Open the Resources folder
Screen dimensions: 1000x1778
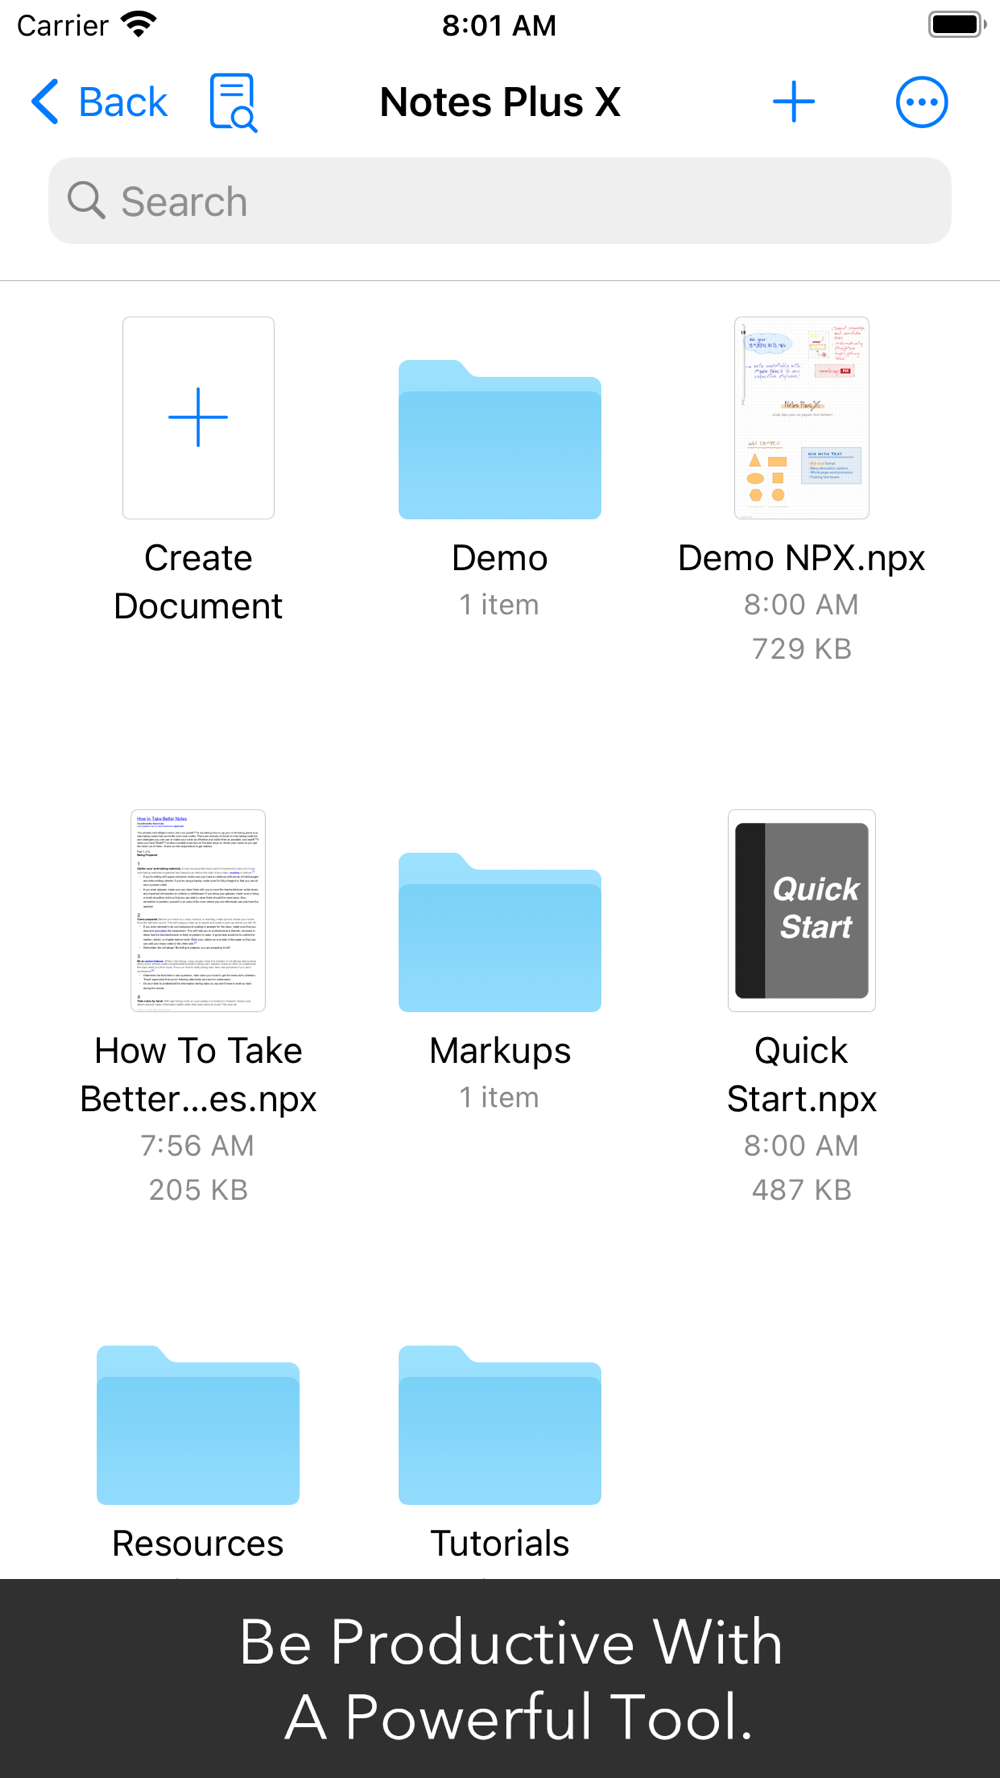198,1425
